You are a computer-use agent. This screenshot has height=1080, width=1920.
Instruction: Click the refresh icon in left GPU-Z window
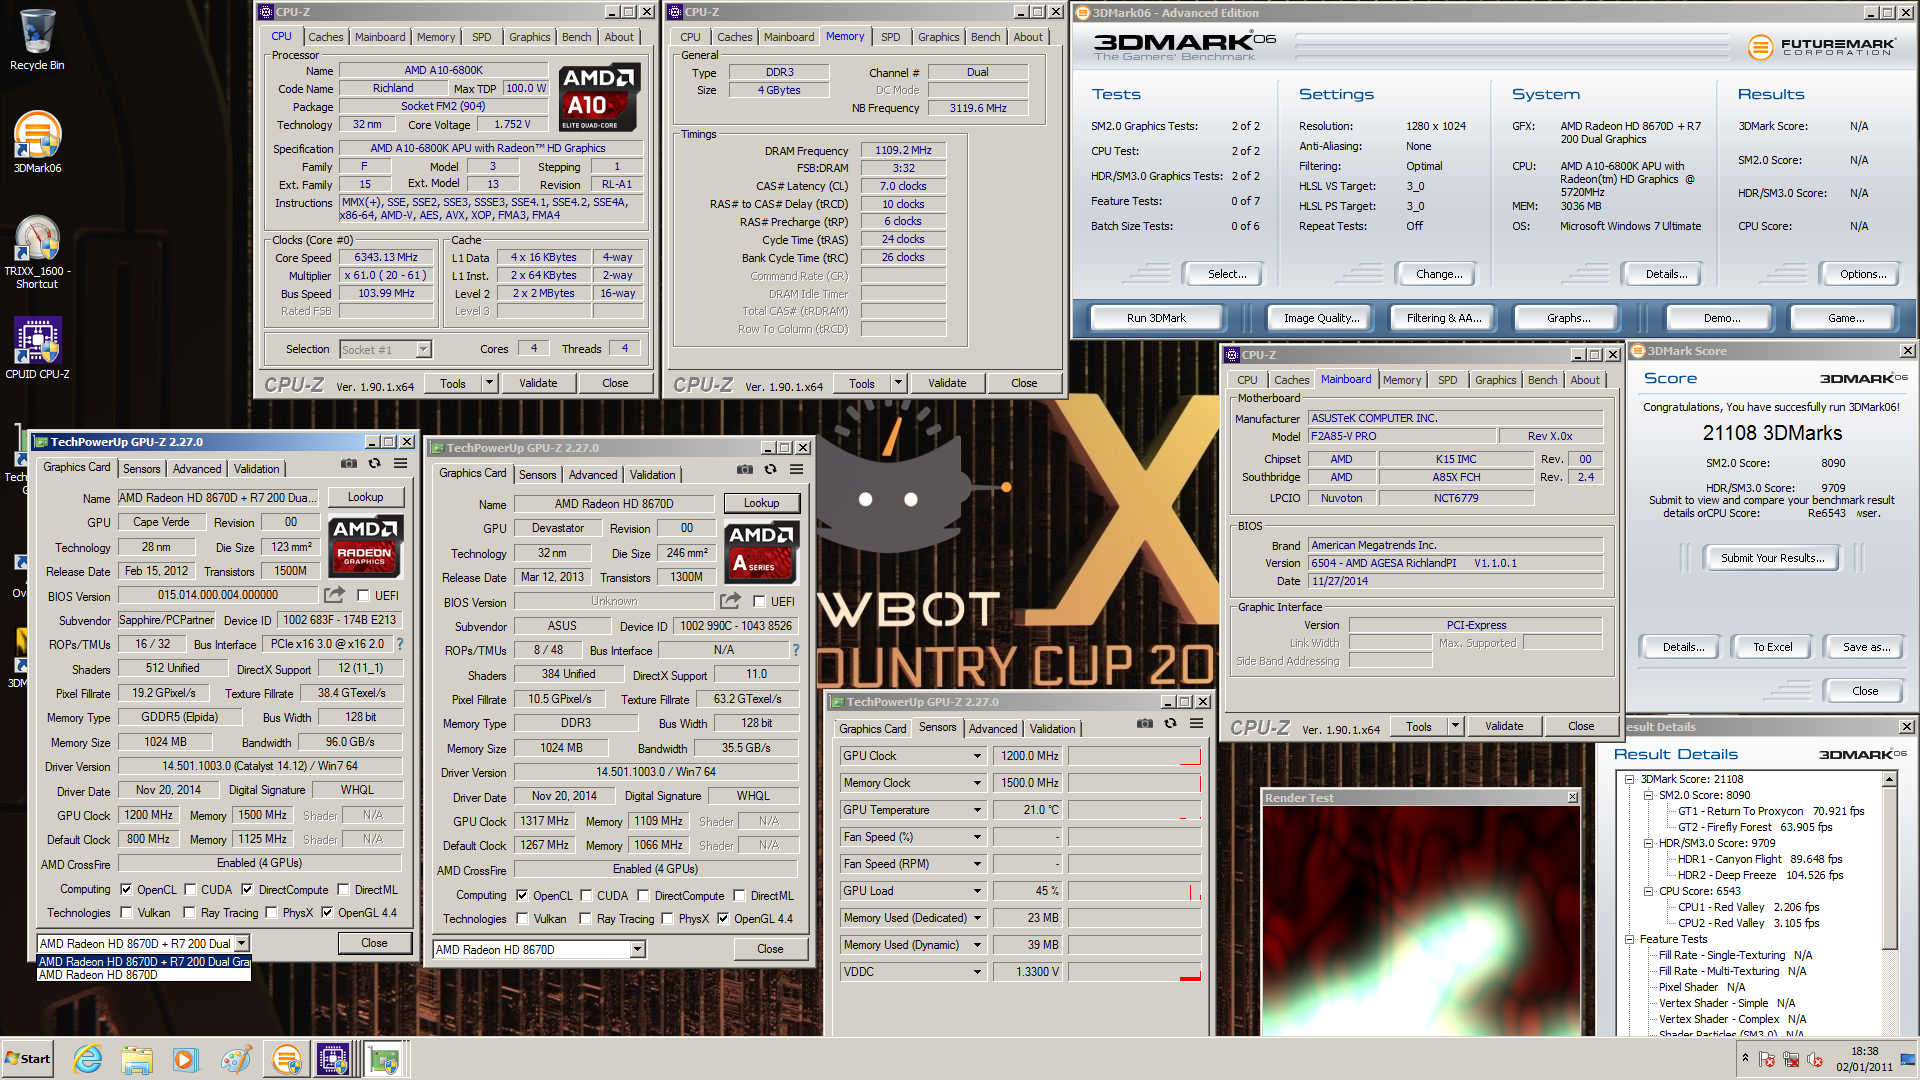click(x=374, y=464)
